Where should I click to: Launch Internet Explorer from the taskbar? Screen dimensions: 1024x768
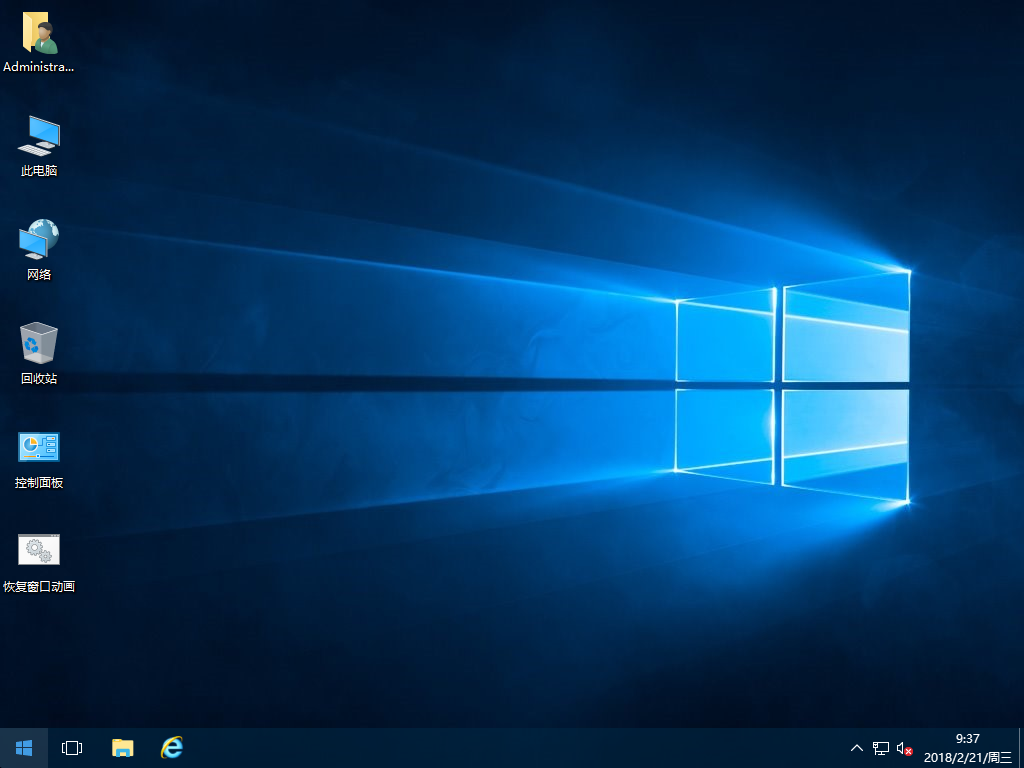[171, 747]
